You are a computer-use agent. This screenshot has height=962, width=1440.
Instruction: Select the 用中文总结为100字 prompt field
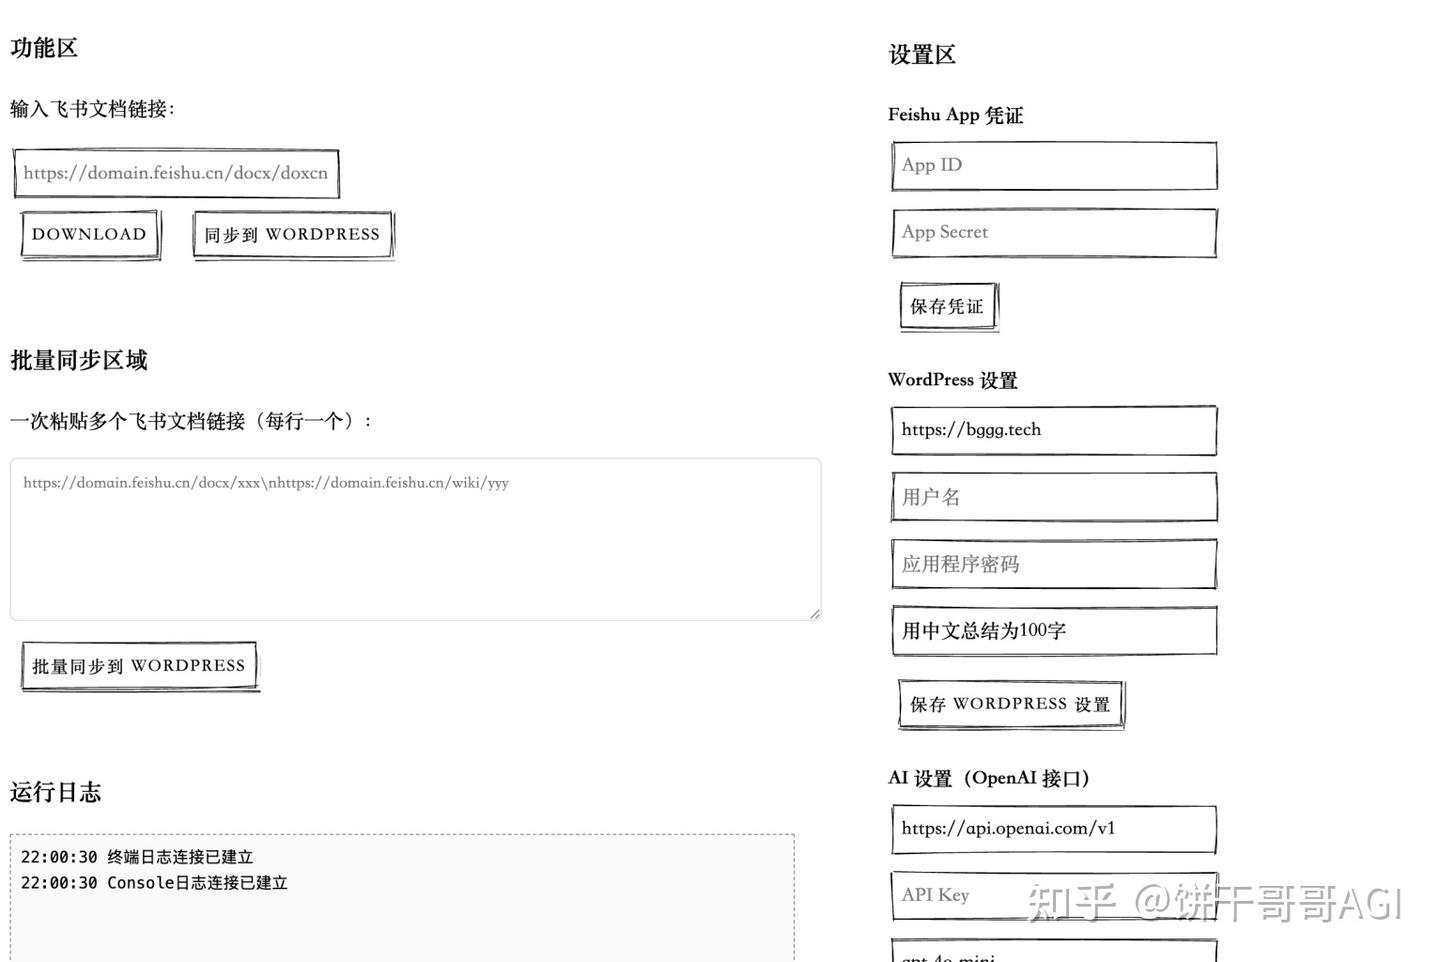click(1053, 630)
